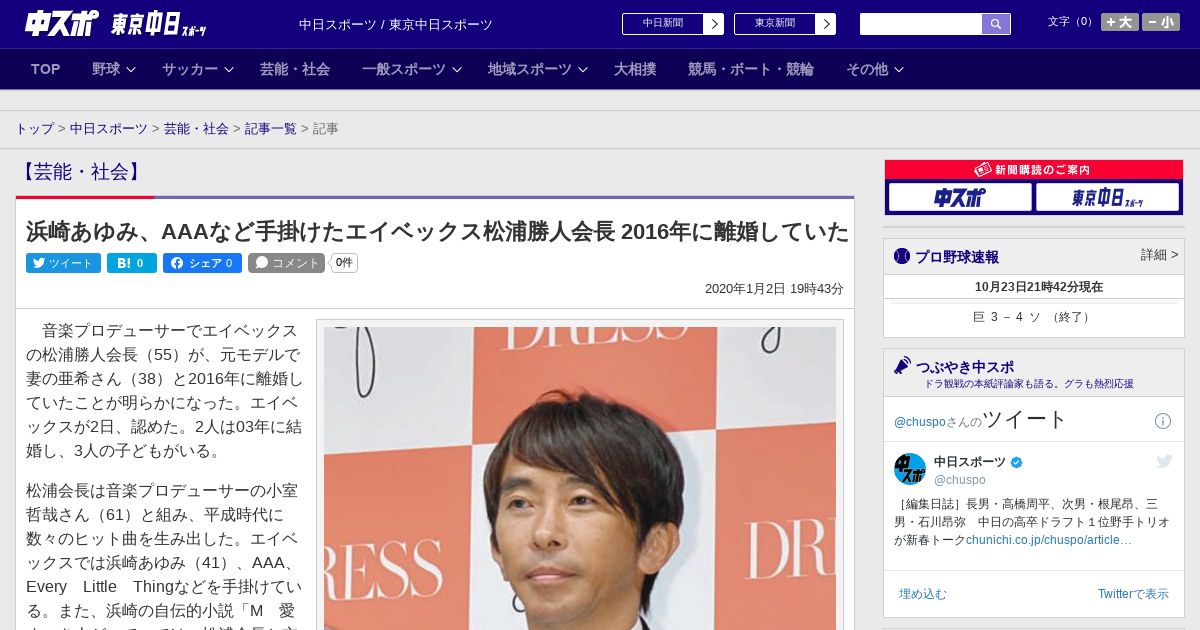Click つぶやき中スポ heading icon

coord(903,366)
